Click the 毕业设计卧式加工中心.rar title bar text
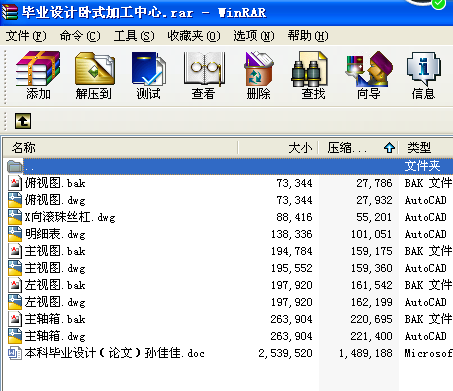 [x=107, y=13]
